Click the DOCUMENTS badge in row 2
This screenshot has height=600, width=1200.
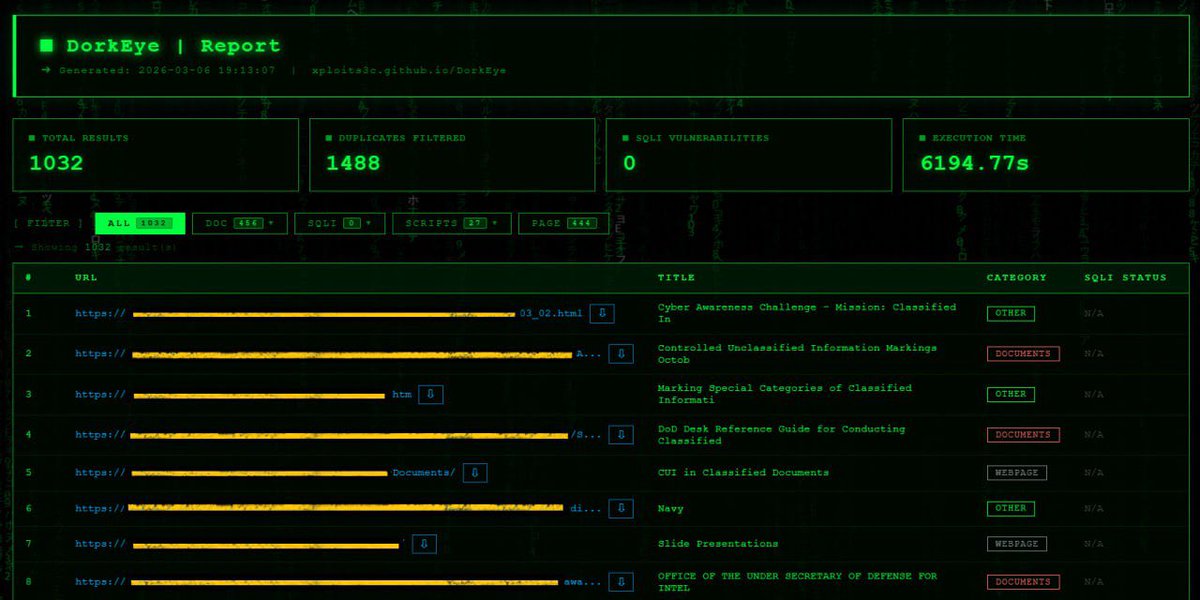pos(1023,354)
